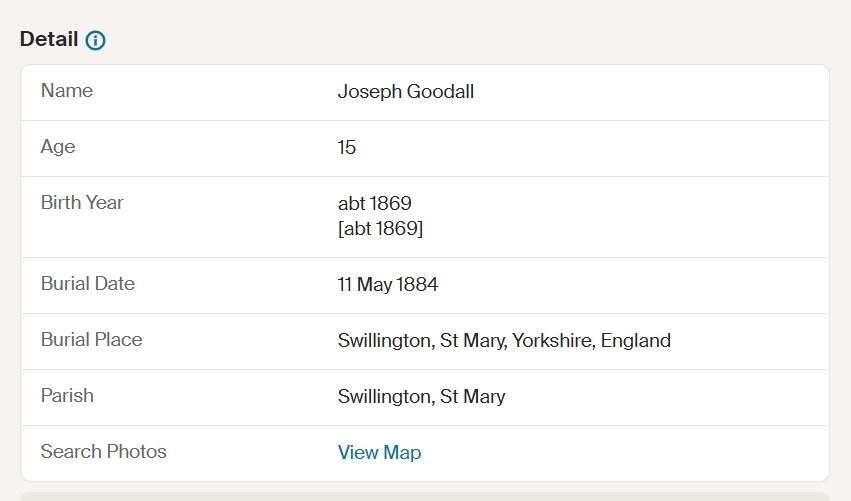The height and width of the screenshot is (501, 851).
Task: Click the burial date 11 May 1884
Action: (388, 284)
